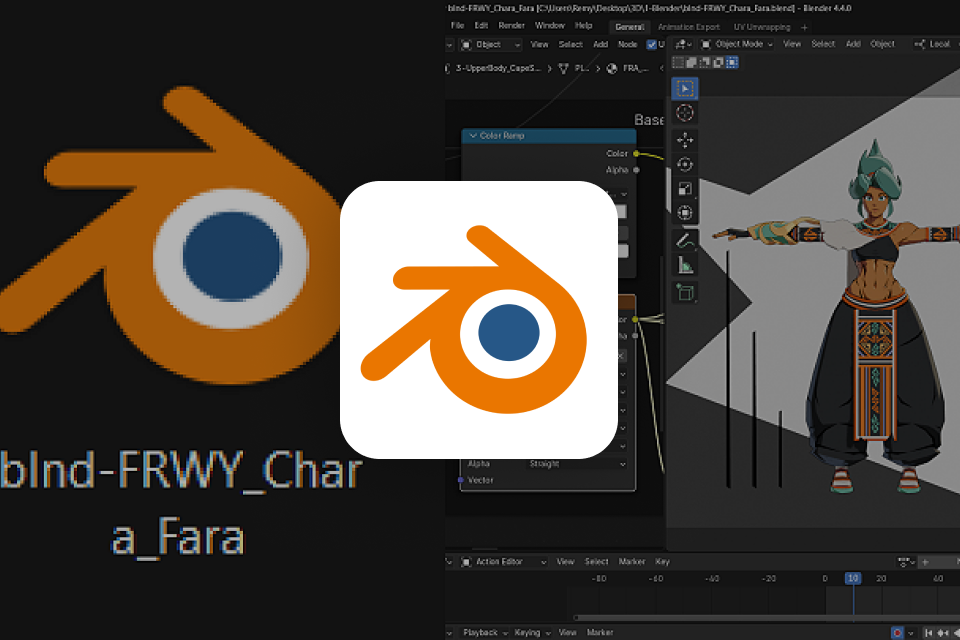
Task: Open the 3D viewport Object menu
Action: click(x=882, y=44)
